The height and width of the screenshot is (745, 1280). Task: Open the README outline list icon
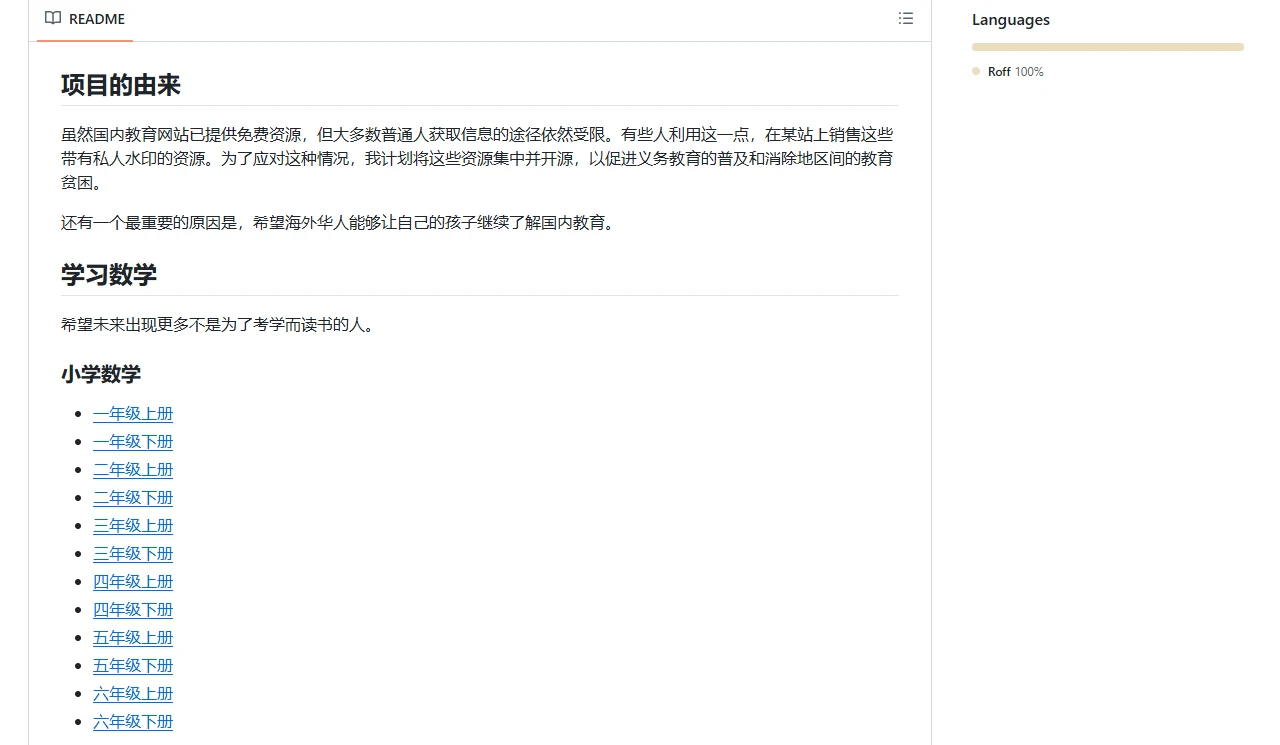906,18
